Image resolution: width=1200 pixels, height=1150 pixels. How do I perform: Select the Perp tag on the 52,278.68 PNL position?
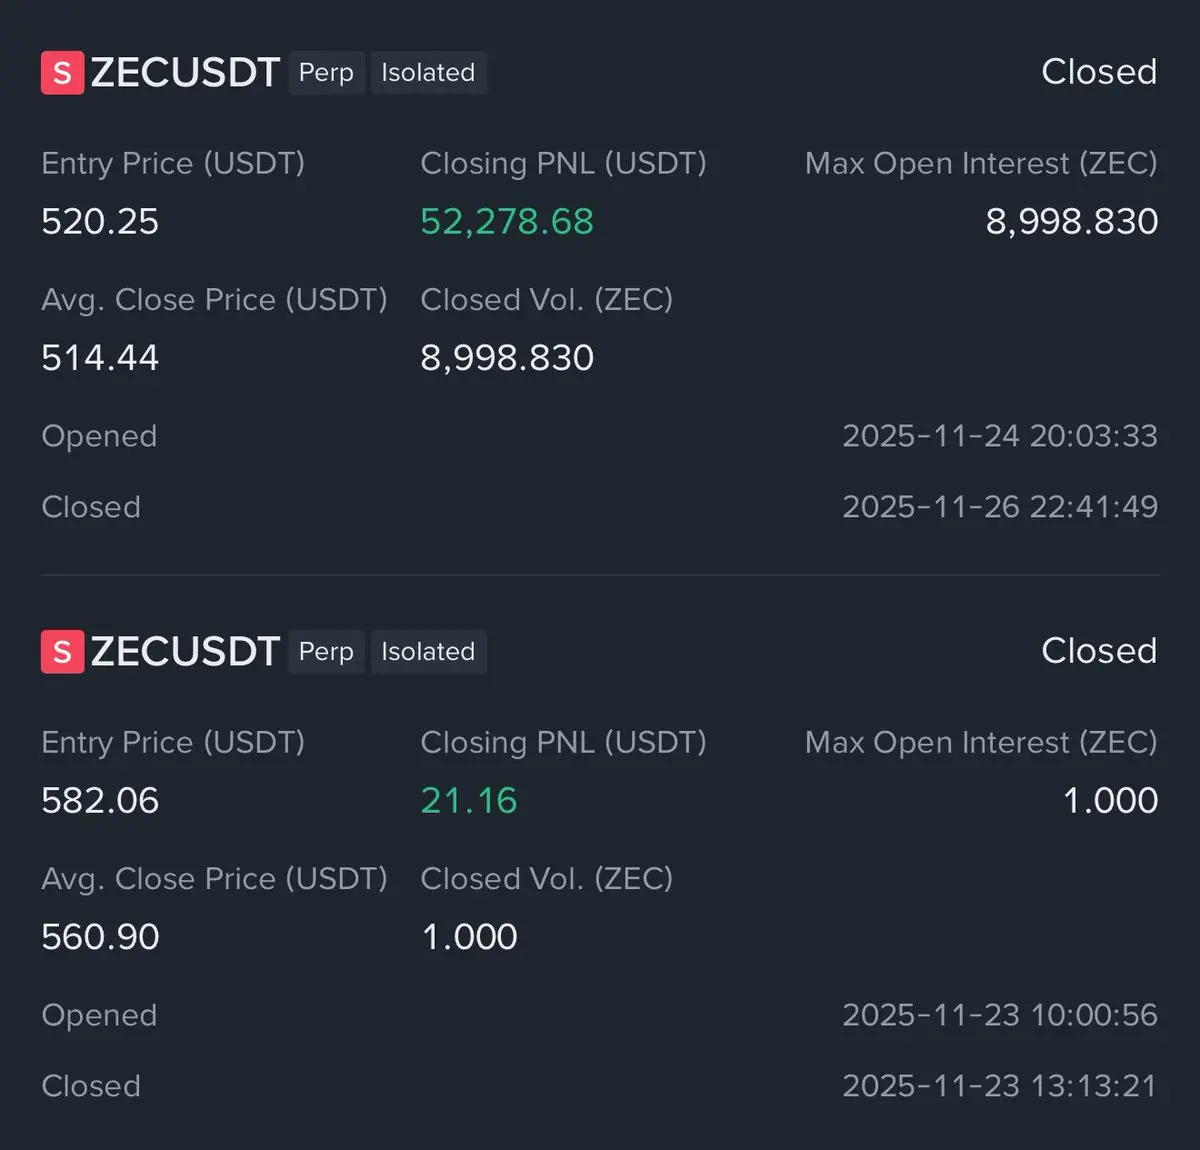tap(326, 73)
